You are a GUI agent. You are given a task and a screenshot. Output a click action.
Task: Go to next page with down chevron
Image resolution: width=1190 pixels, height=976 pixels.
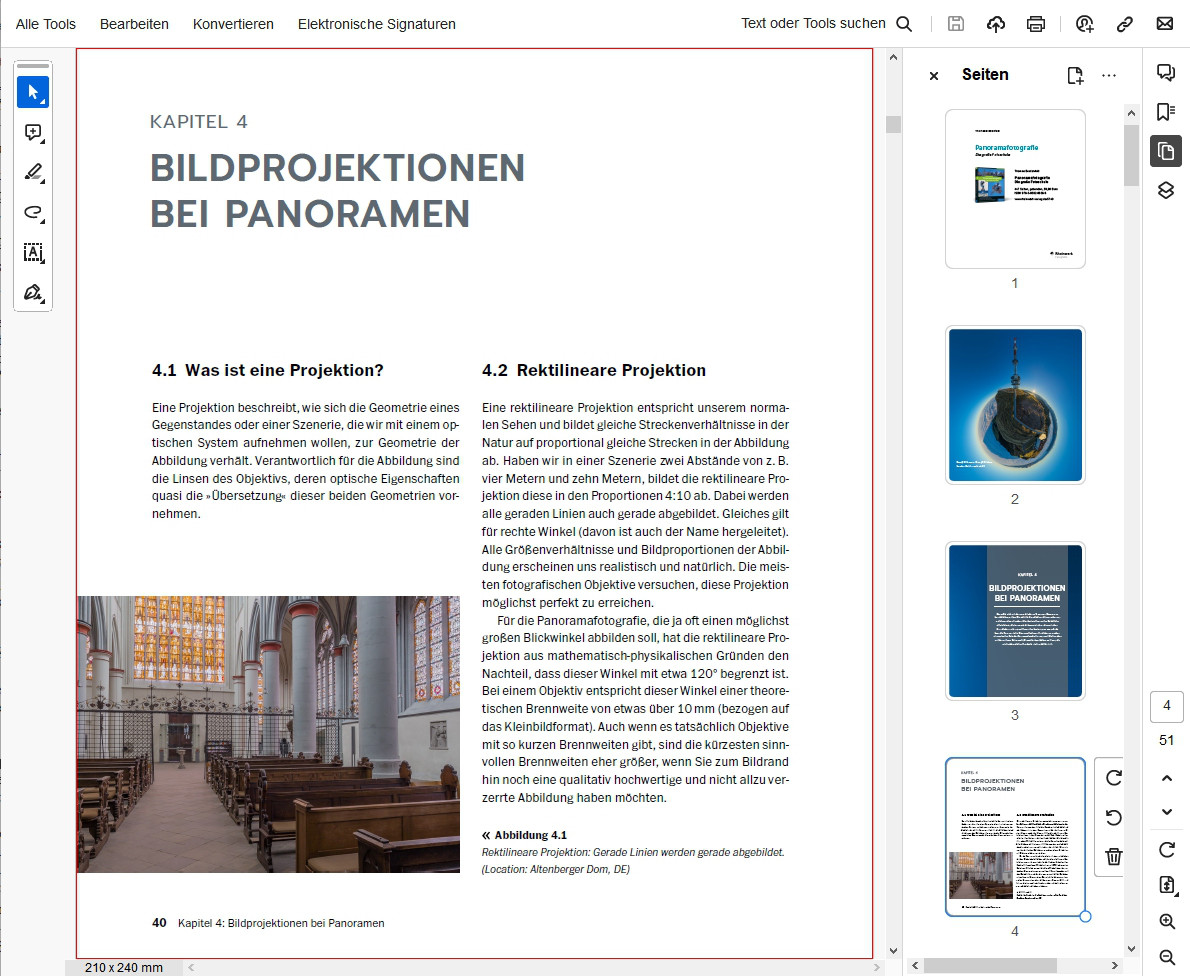pos(1166,811)
